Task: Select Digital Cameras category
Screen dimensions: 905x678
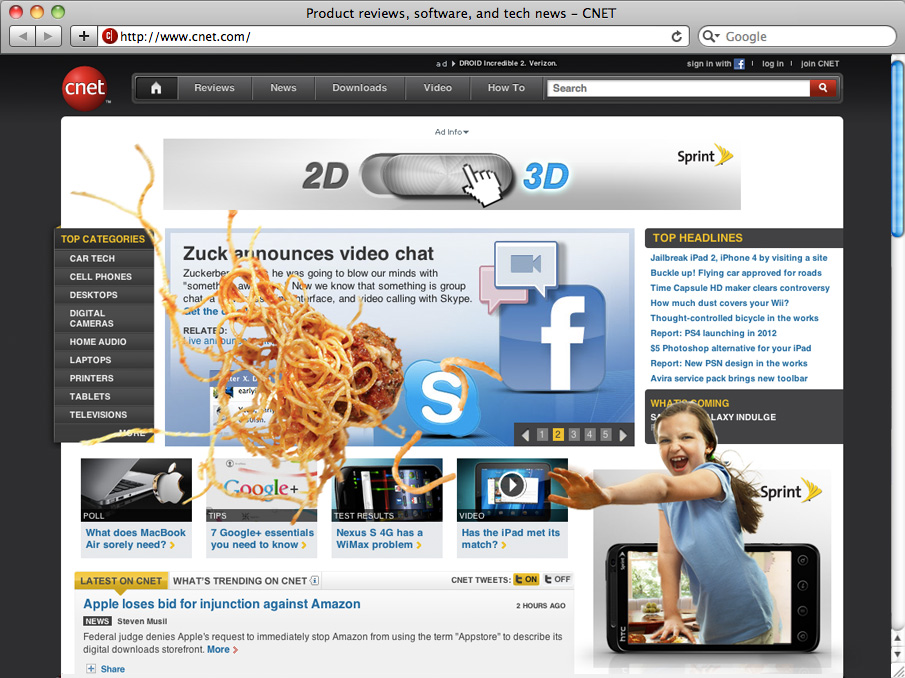Action: (x=91, y=319)
